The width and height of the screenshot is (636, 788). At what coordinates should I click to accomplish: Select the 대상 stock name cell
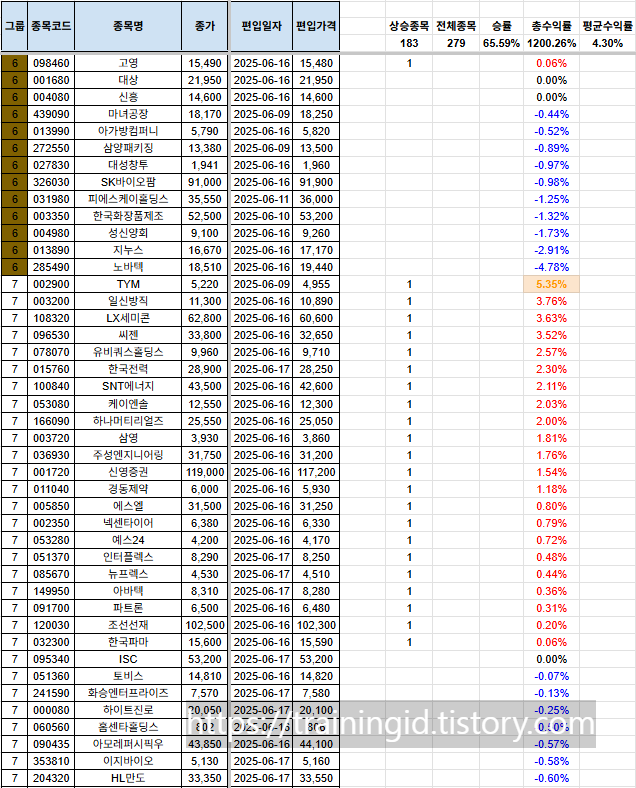(x=128, y=80)
